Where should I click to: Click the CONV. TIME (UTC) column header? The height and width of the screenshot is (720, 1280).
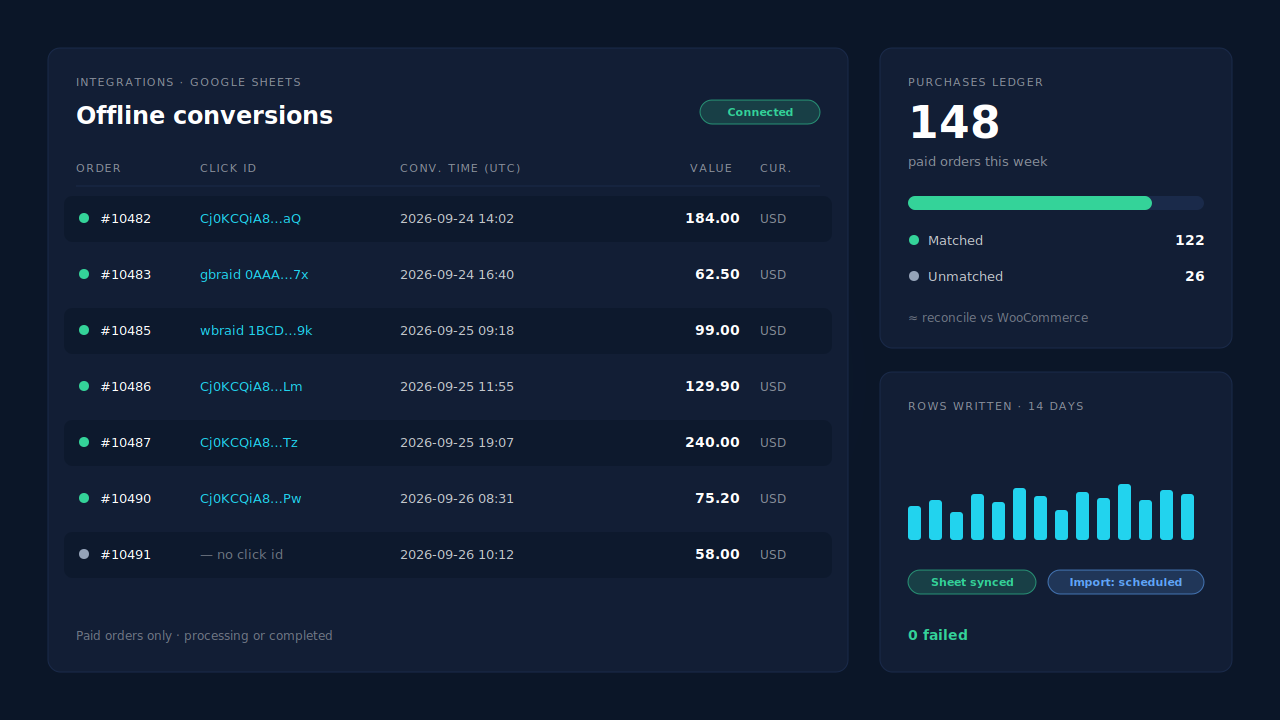(x=460, y=168)
